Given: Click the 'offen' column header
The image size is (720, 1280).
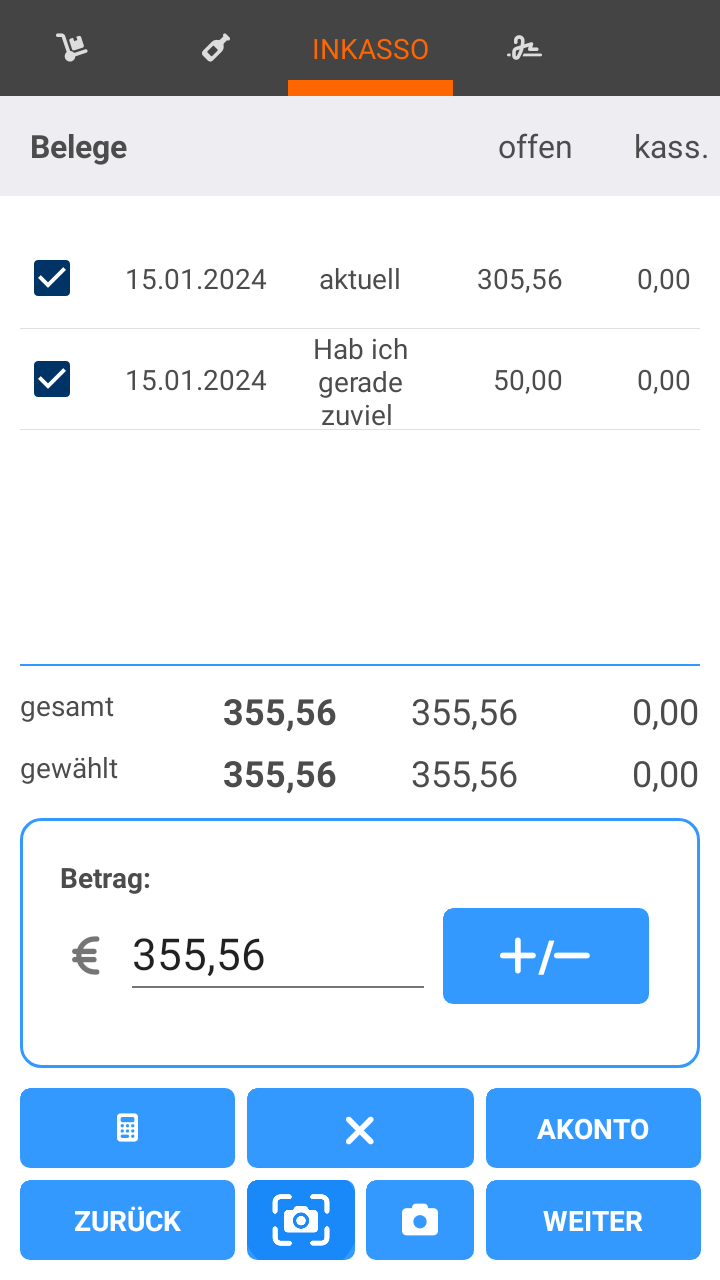Looking at the screenshot, I should coord(535,148).
